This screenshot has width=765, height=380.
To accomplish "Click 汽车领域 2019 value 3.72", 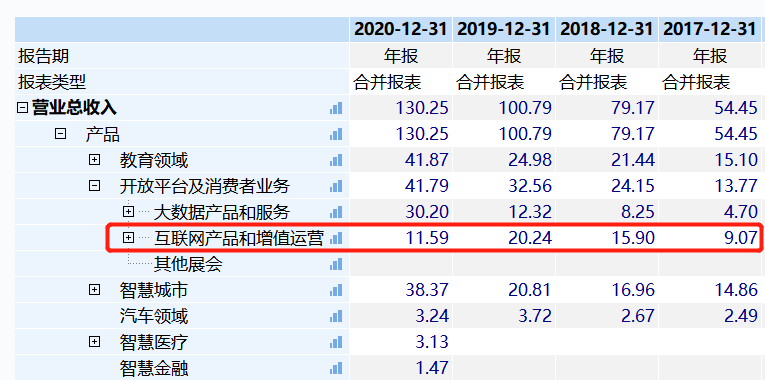I will (x=535, y=316).
